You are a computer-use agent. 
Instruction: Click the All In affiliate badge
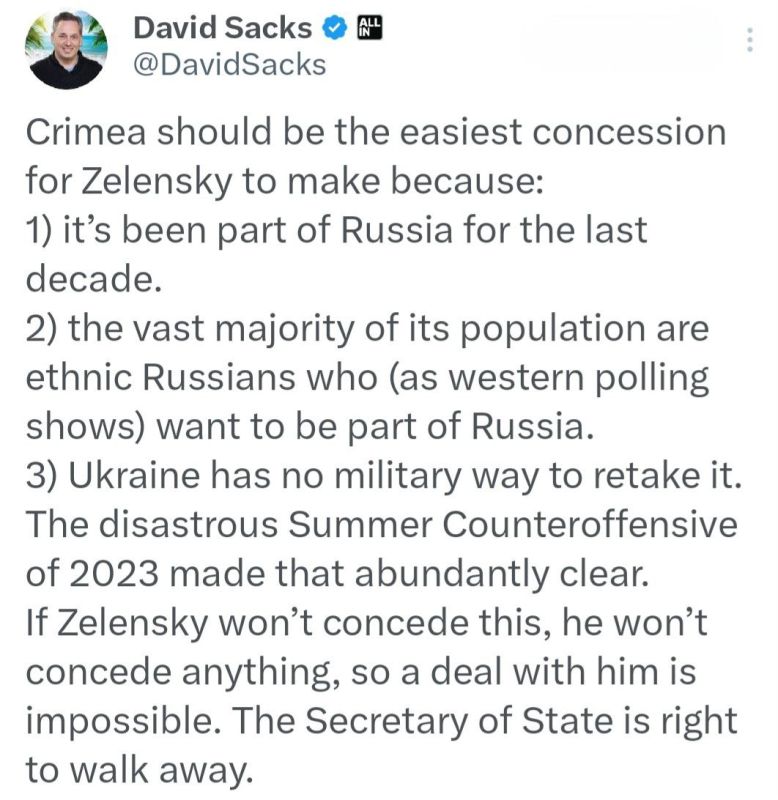coord(369,28)
